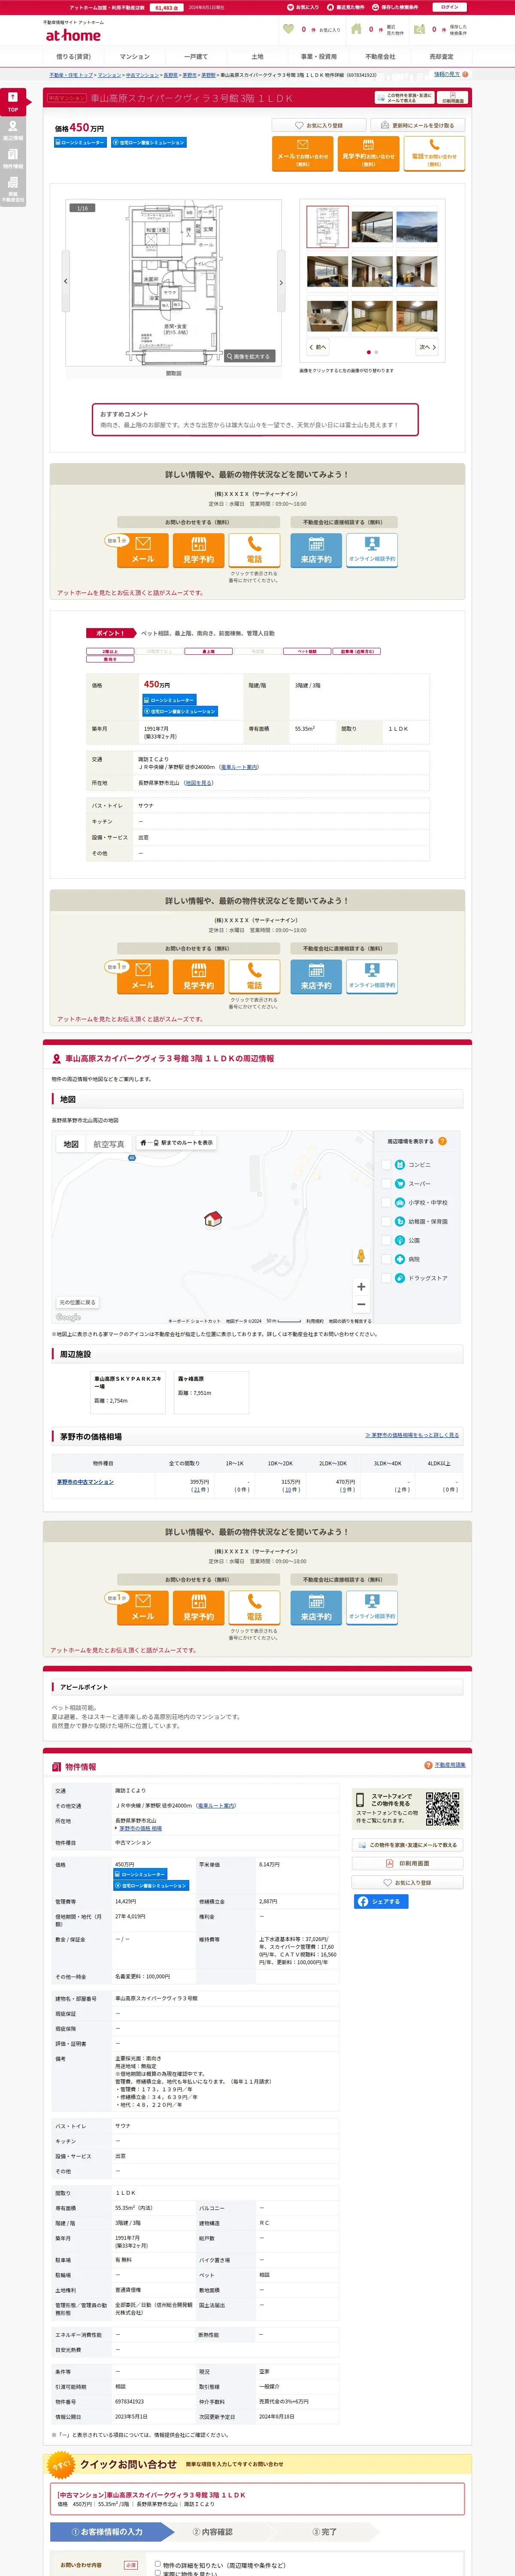Enable the 幼稚園・保育園 map checkbox
Viewport: 515px width, 2576px height.
[386, 1221]
